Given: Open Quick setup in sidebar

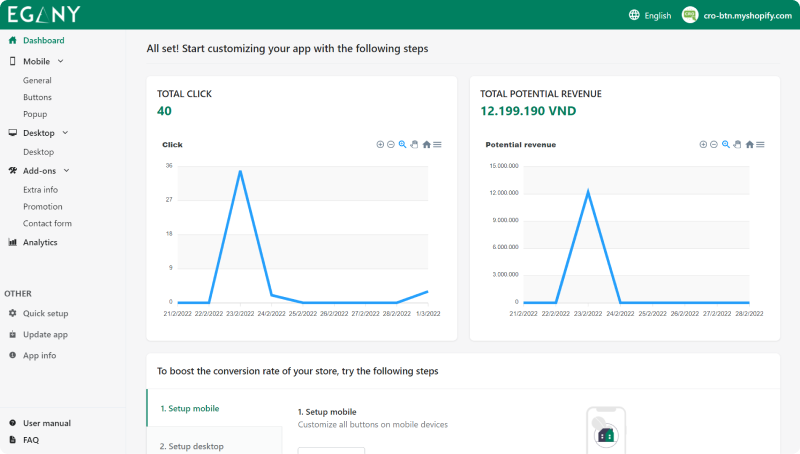Looking at the screenshot, I should (45, 313).
